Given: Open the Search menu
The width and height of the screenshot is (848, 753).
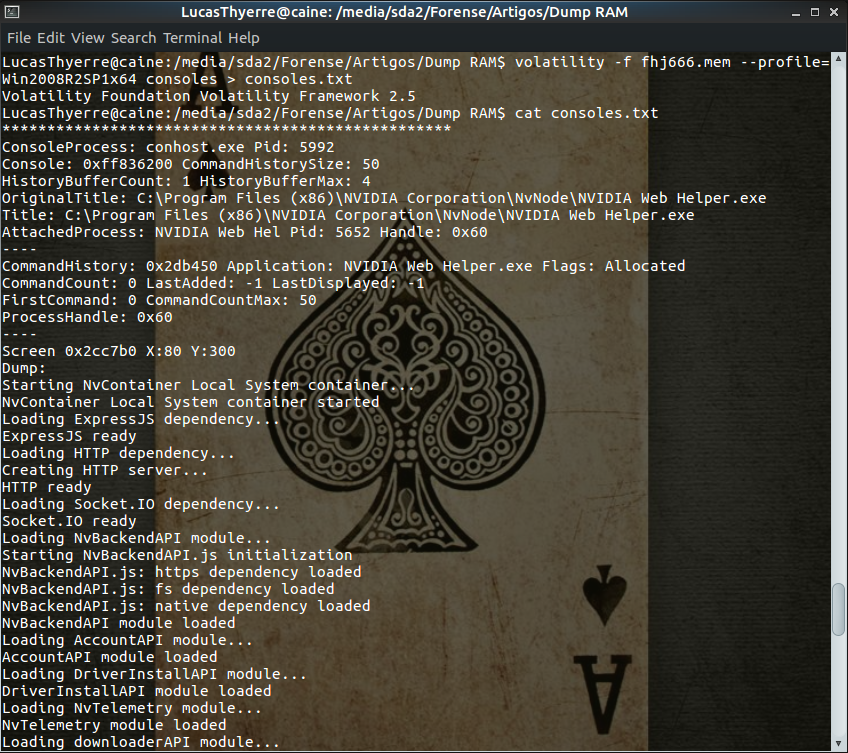Looking at the screenshot, I should (134, 38).
